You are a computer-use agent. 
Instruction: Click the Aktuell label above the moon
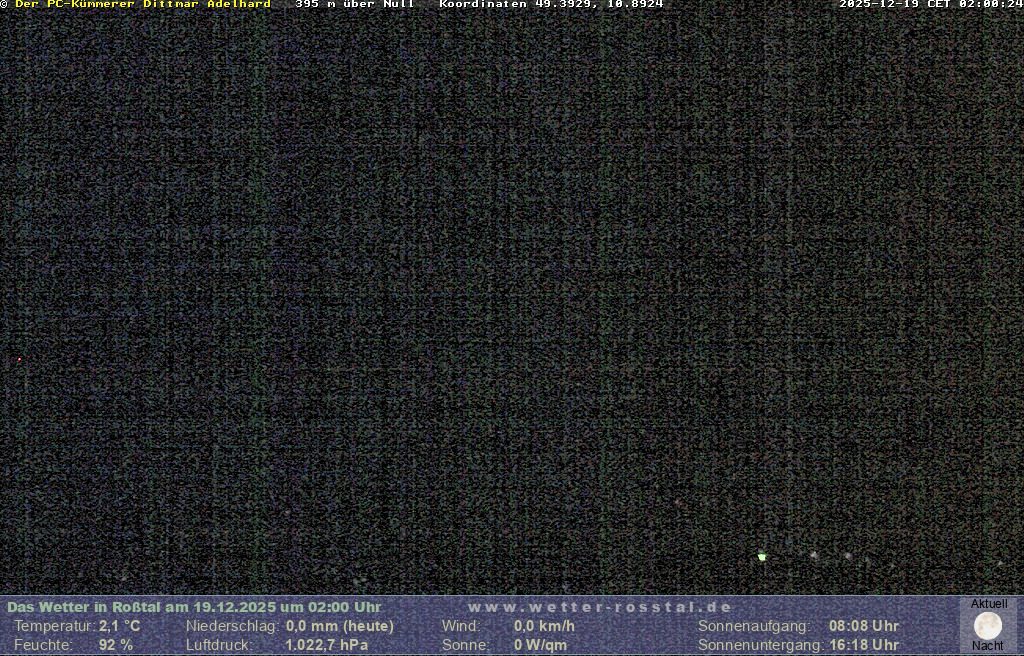point(988,604)
